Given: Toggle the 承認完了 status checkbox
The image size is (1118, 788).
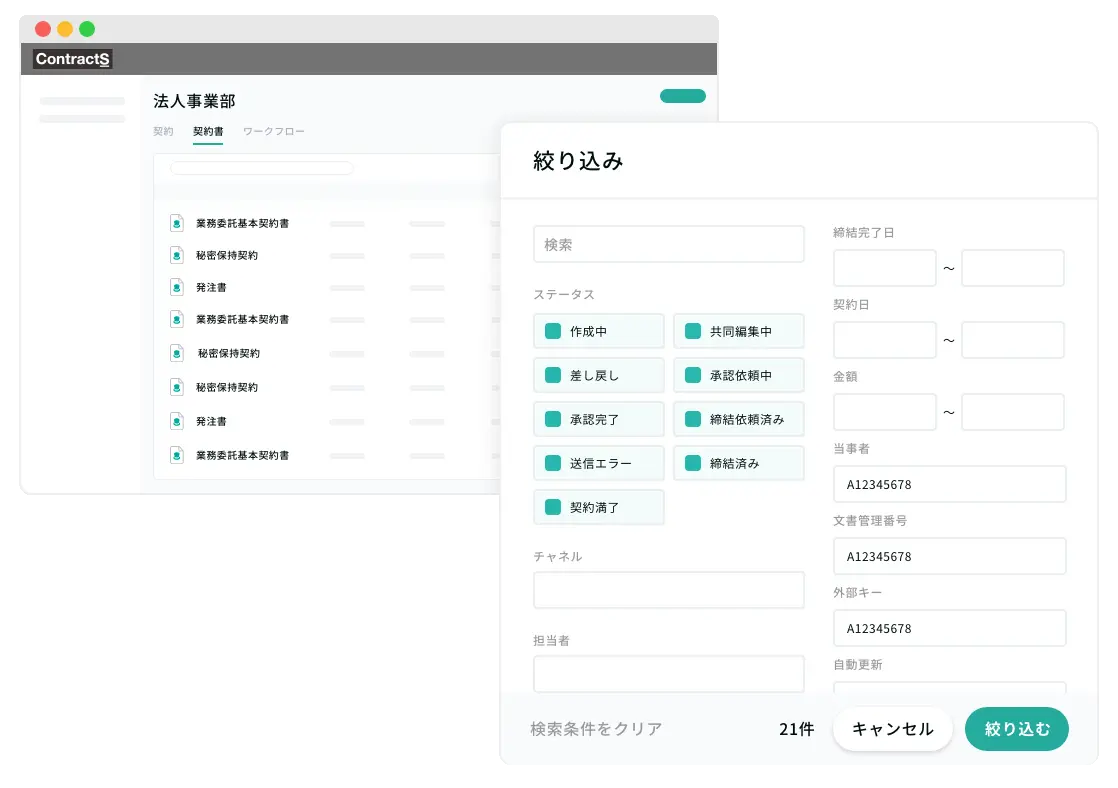Looking at the screenshot, I should (x=553, y=419).
